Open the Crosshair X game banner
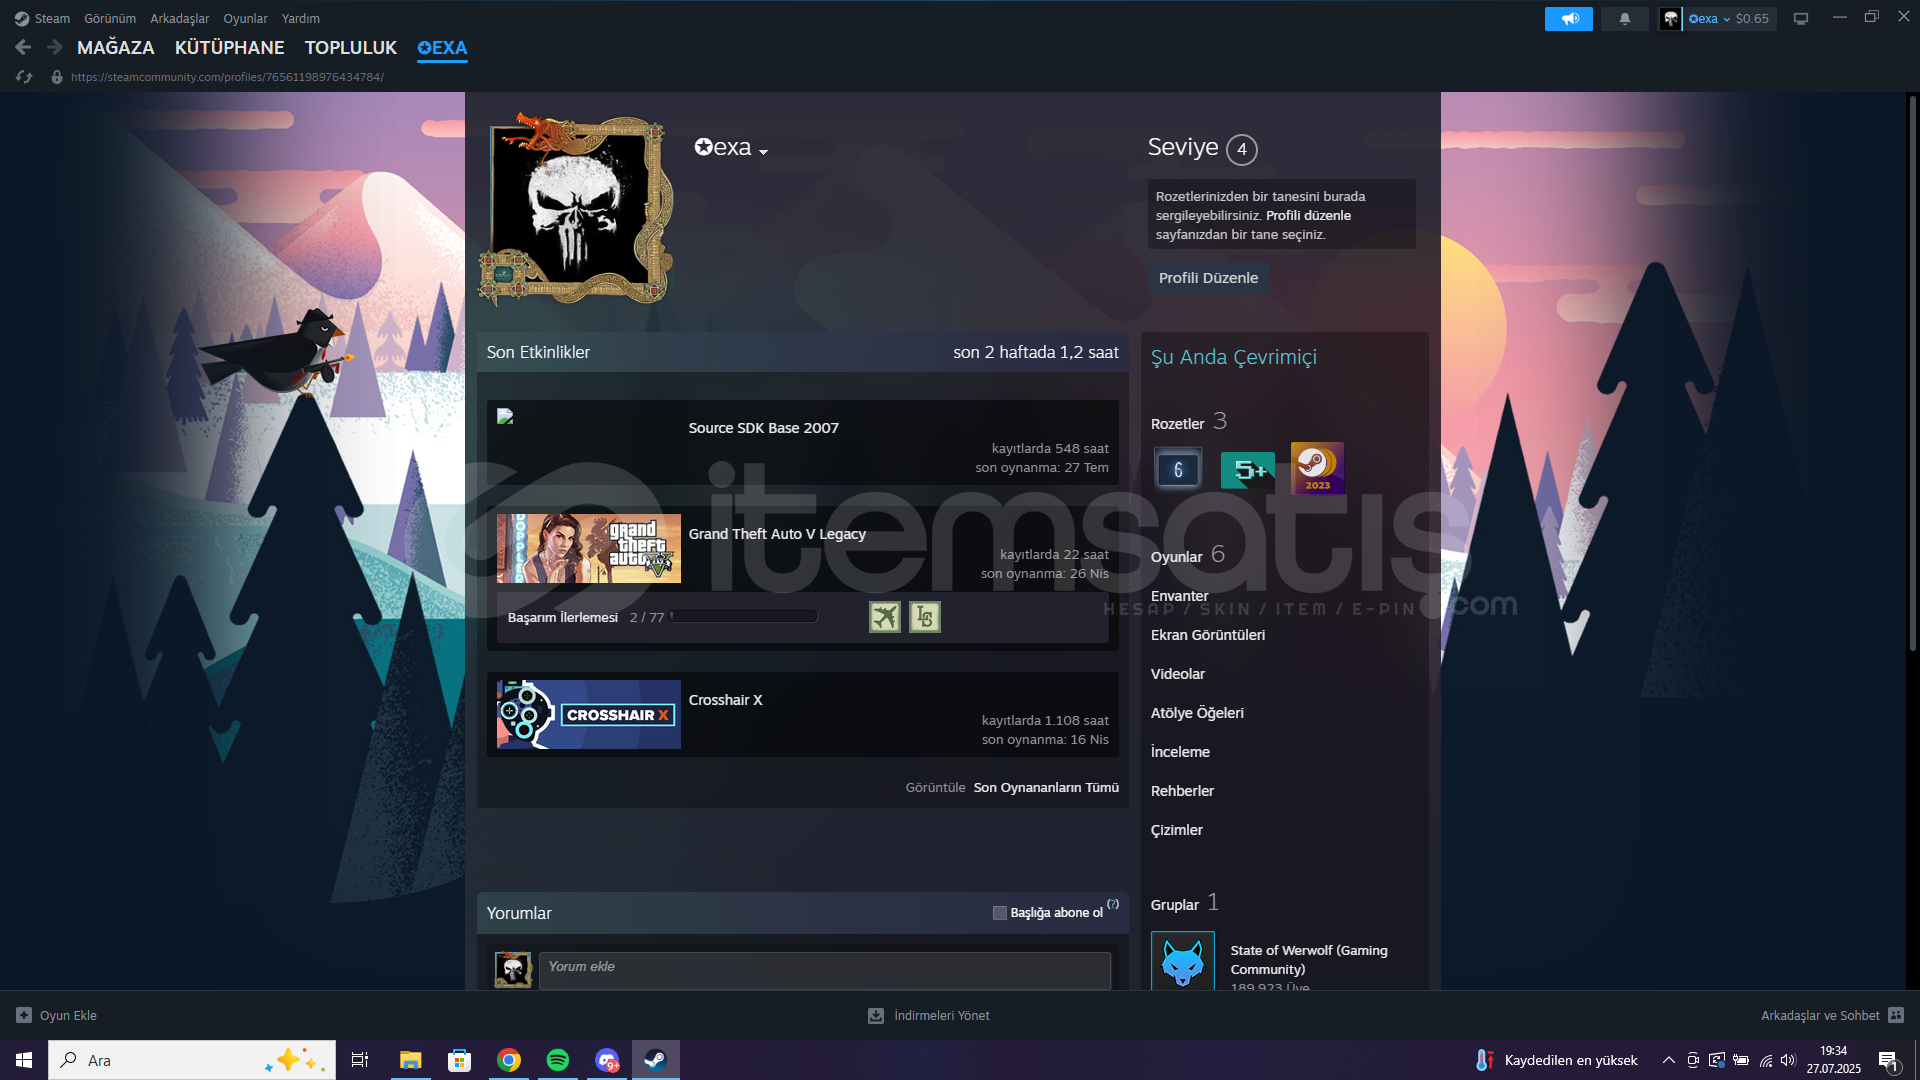 tap(589, 714)
